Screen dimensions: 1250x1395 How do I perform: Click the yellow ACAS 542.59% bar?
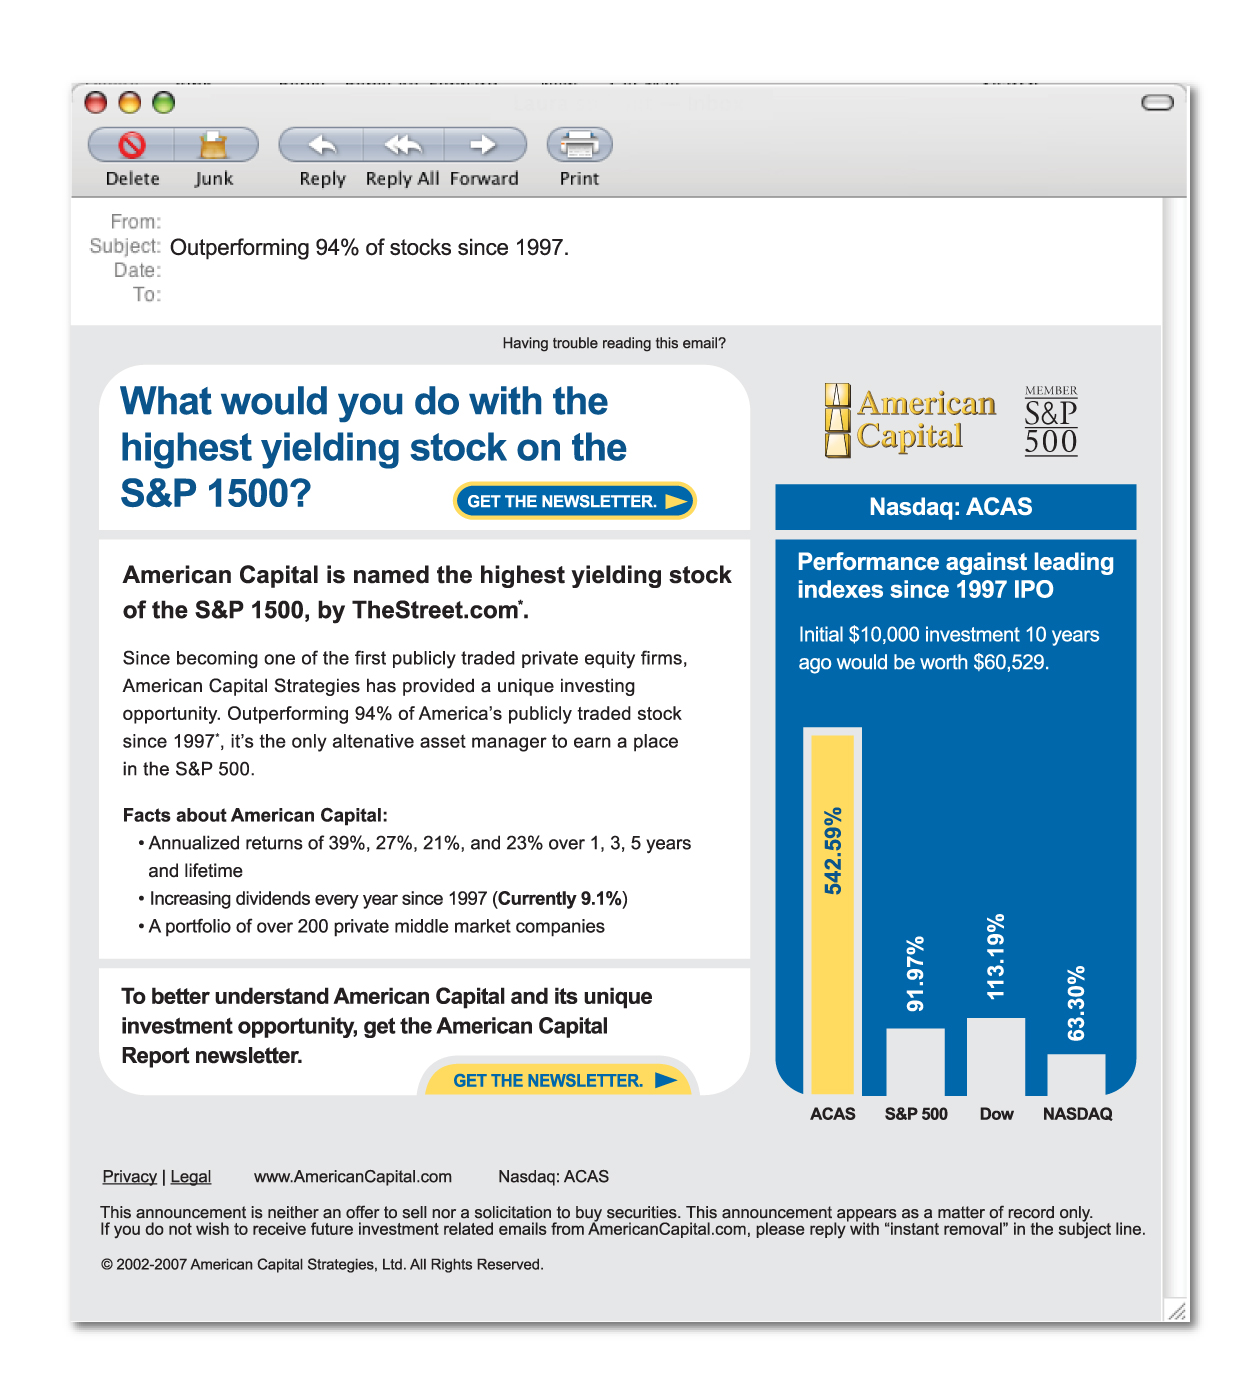pos(832,913)
